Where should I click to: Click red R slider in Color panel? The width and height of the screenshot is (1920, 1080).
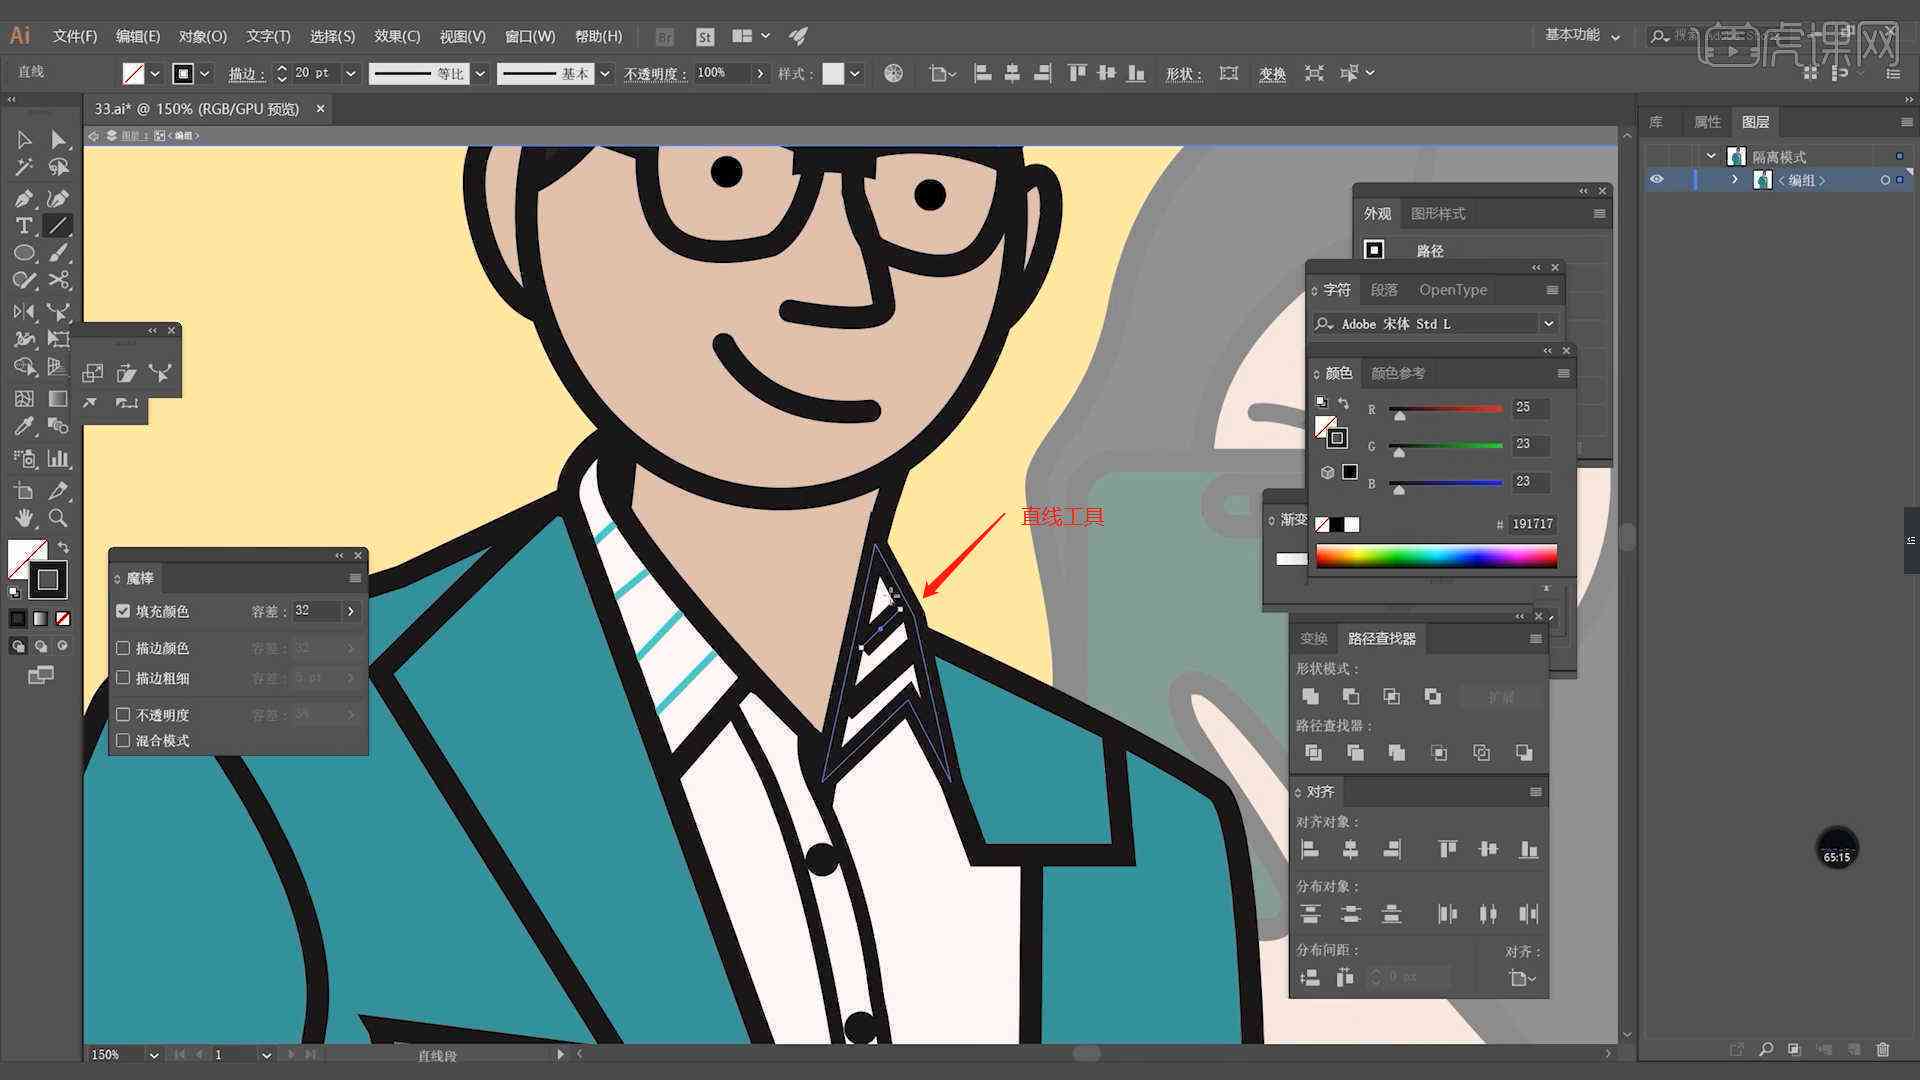click(1446, 409)
